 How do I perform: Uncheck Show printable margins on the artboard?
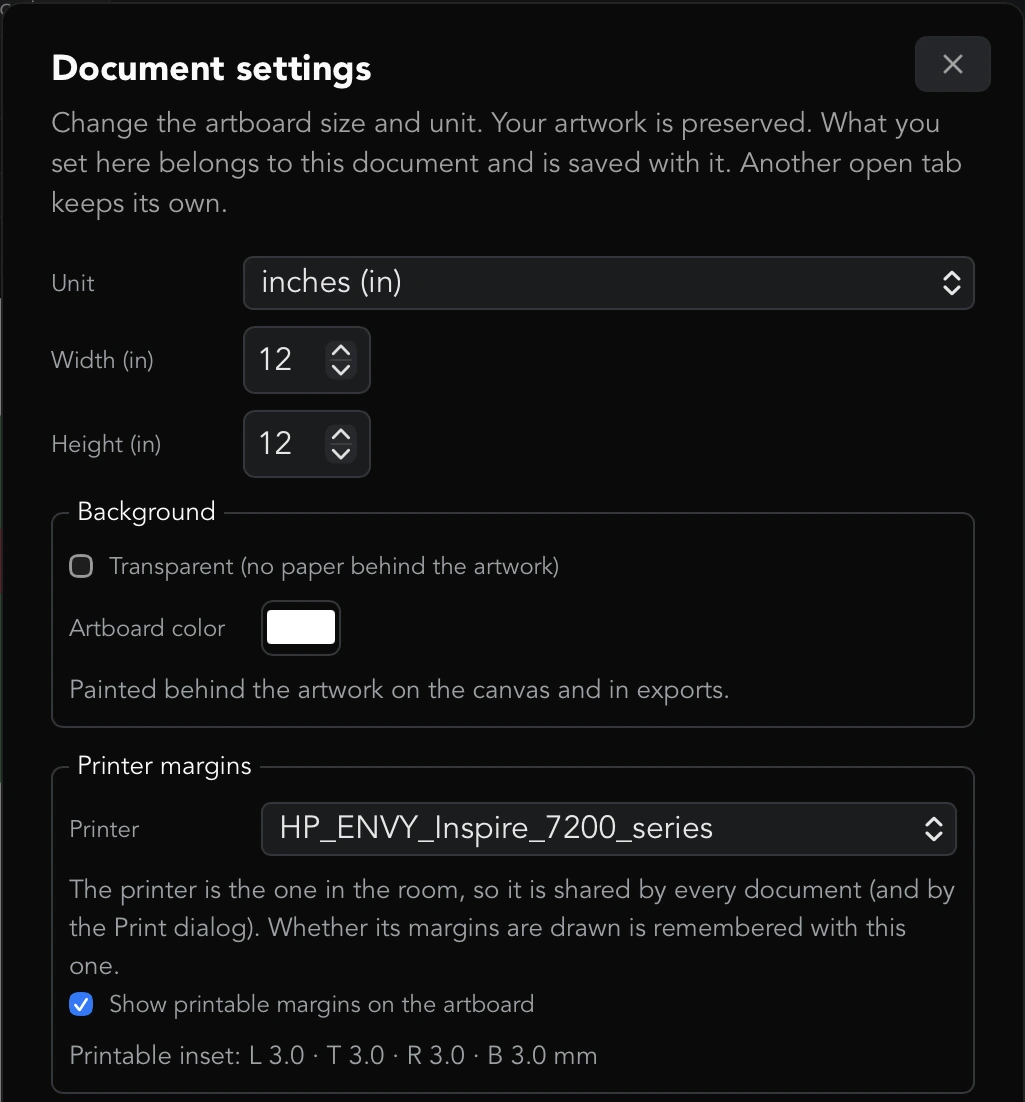point(81,1004)
